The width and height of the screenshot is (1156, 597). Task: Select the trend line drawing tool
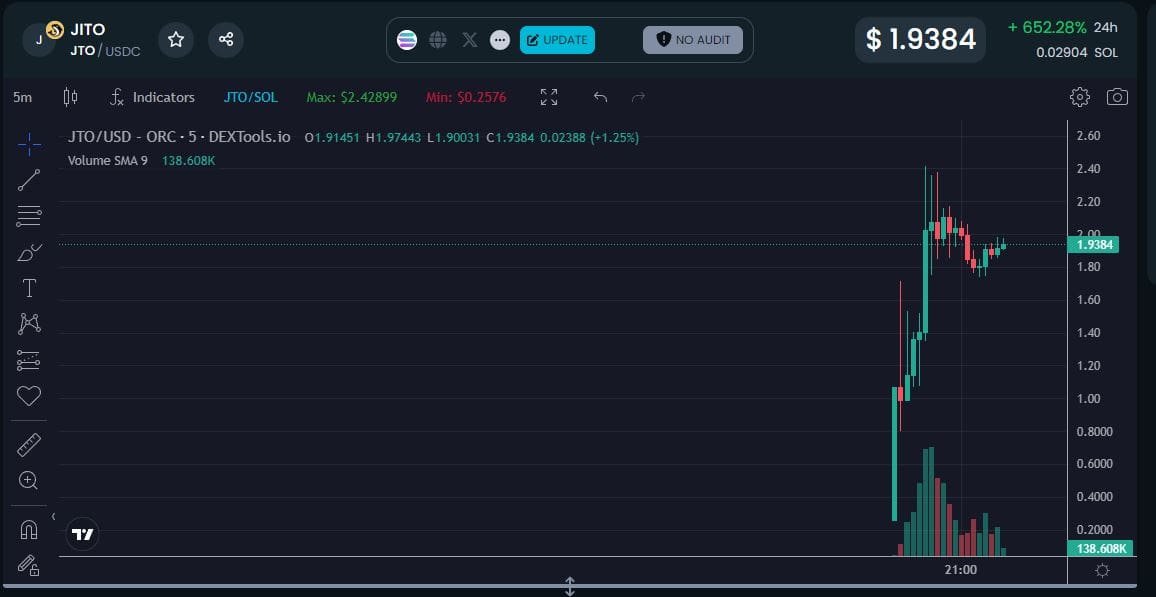(29, 179)
